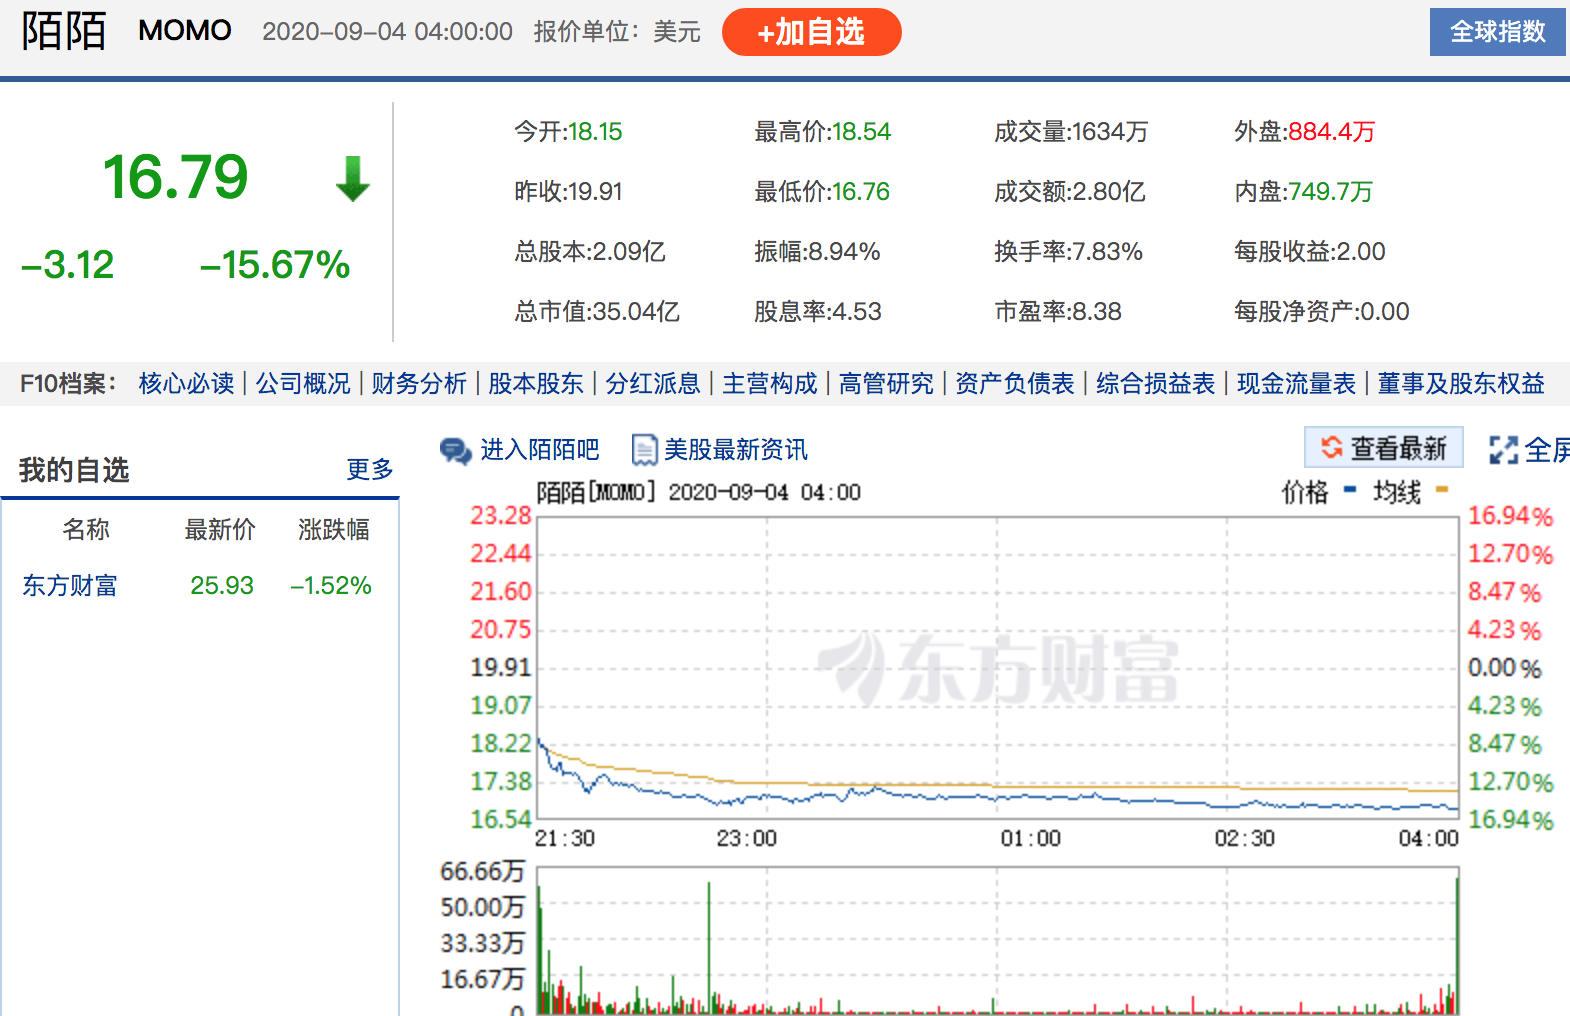
Task: Click the 名称 column header
Action: pyautogui.click(x=86, y=530)
